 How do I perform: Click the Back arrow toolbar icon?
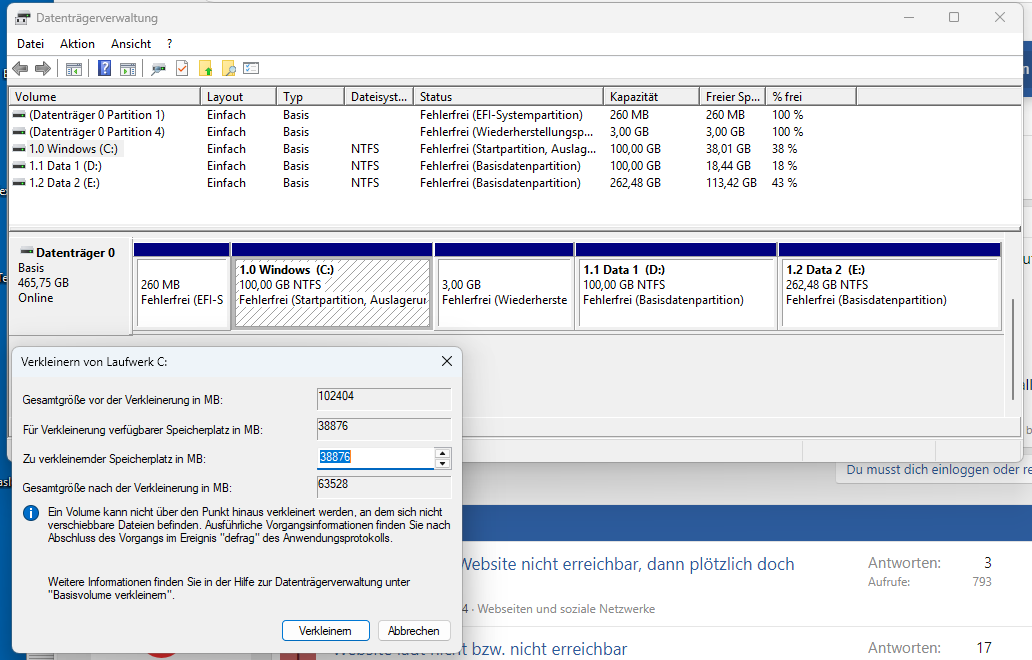tap(20, 68)
